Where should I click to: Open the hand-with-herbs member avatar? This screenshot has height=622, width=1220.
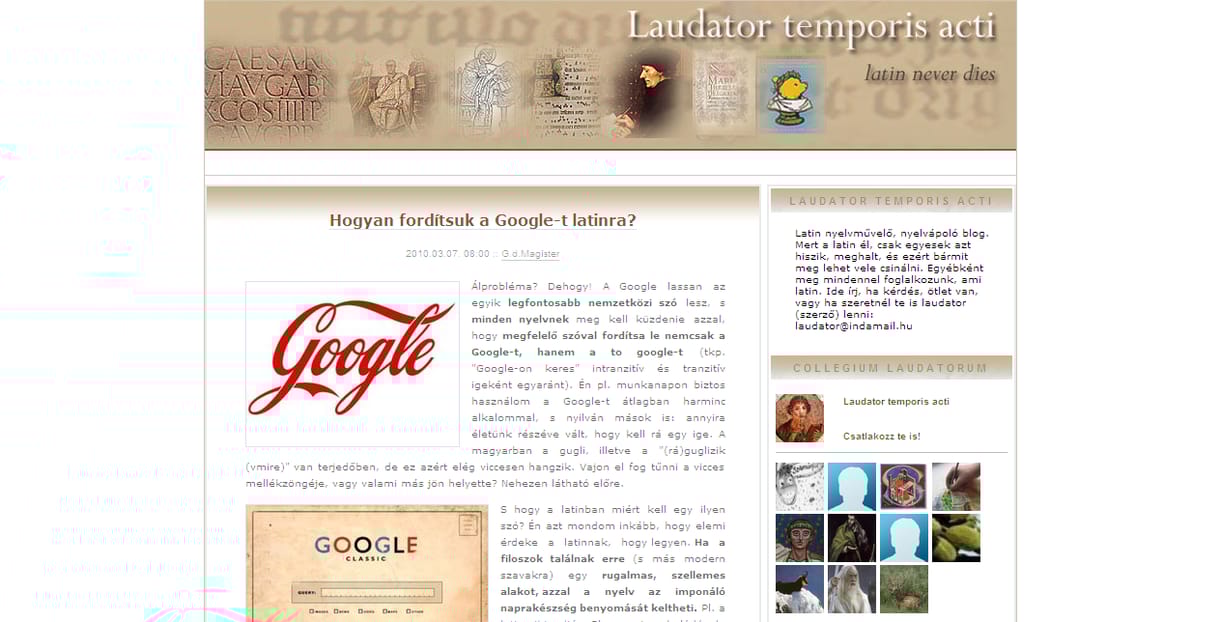[956, 487]
